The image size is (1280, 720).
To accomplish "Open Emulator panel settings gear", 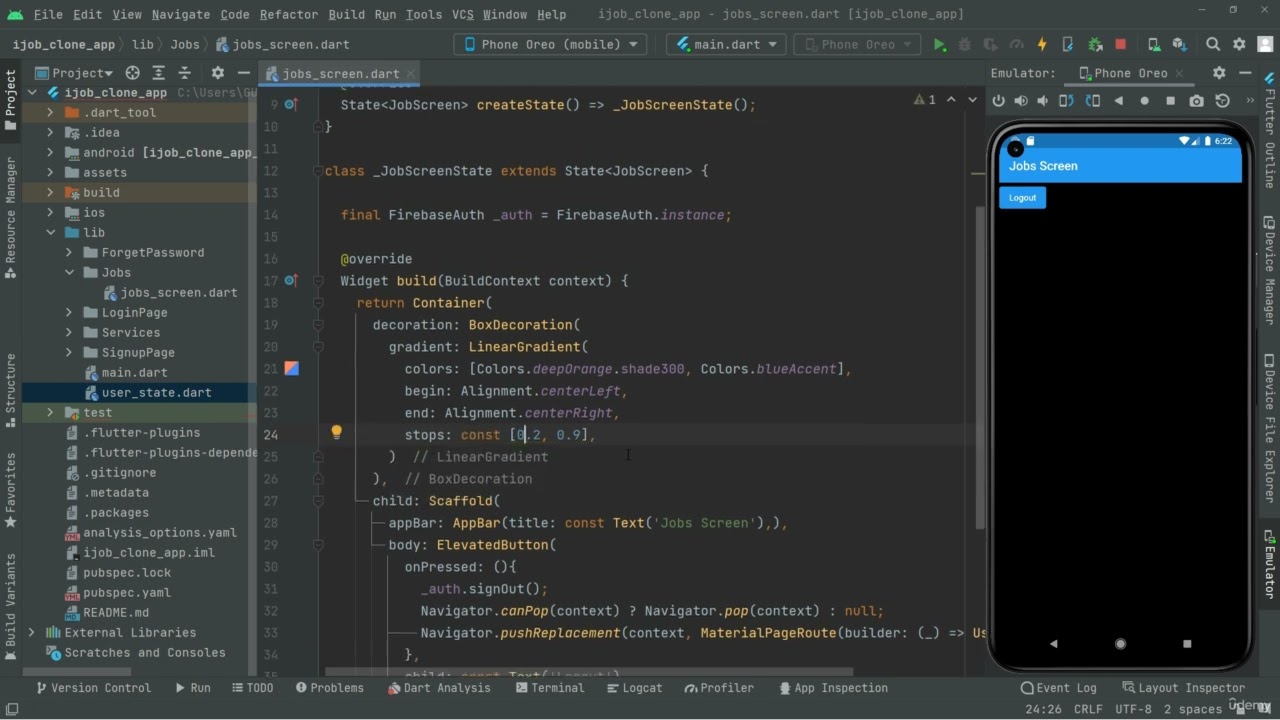I will 1219,73.
